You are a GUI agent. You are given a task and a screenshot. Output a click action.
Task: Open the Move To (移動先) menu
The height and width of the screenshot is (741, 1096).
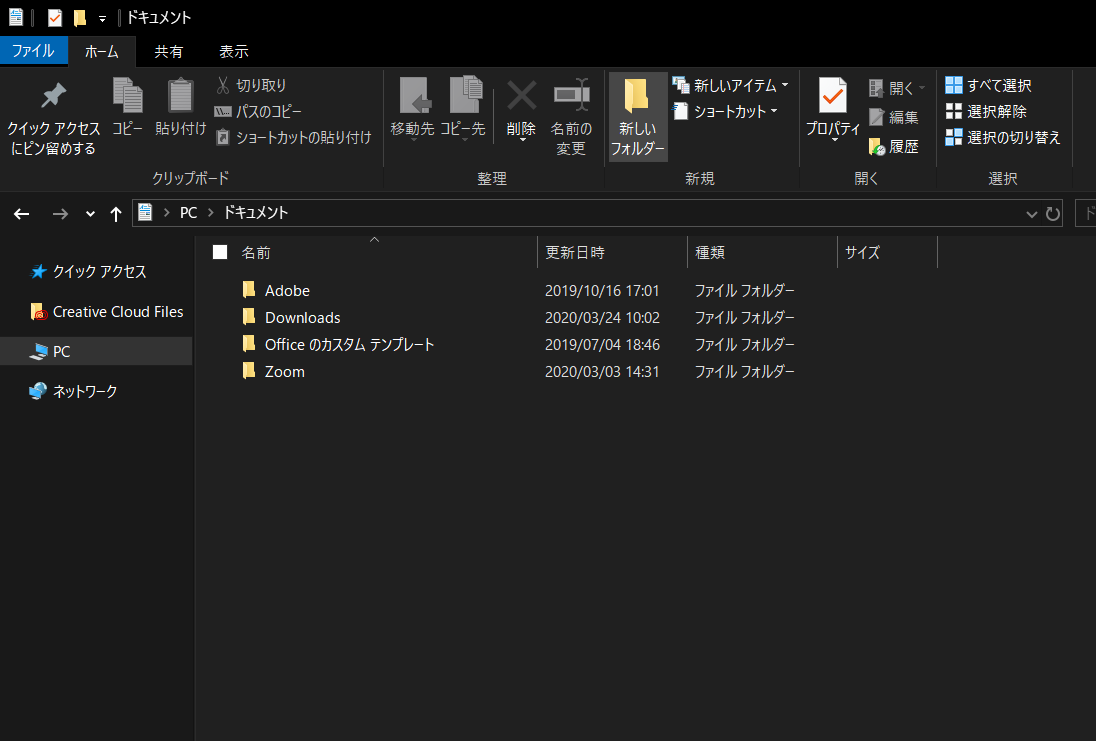(412, 109)
